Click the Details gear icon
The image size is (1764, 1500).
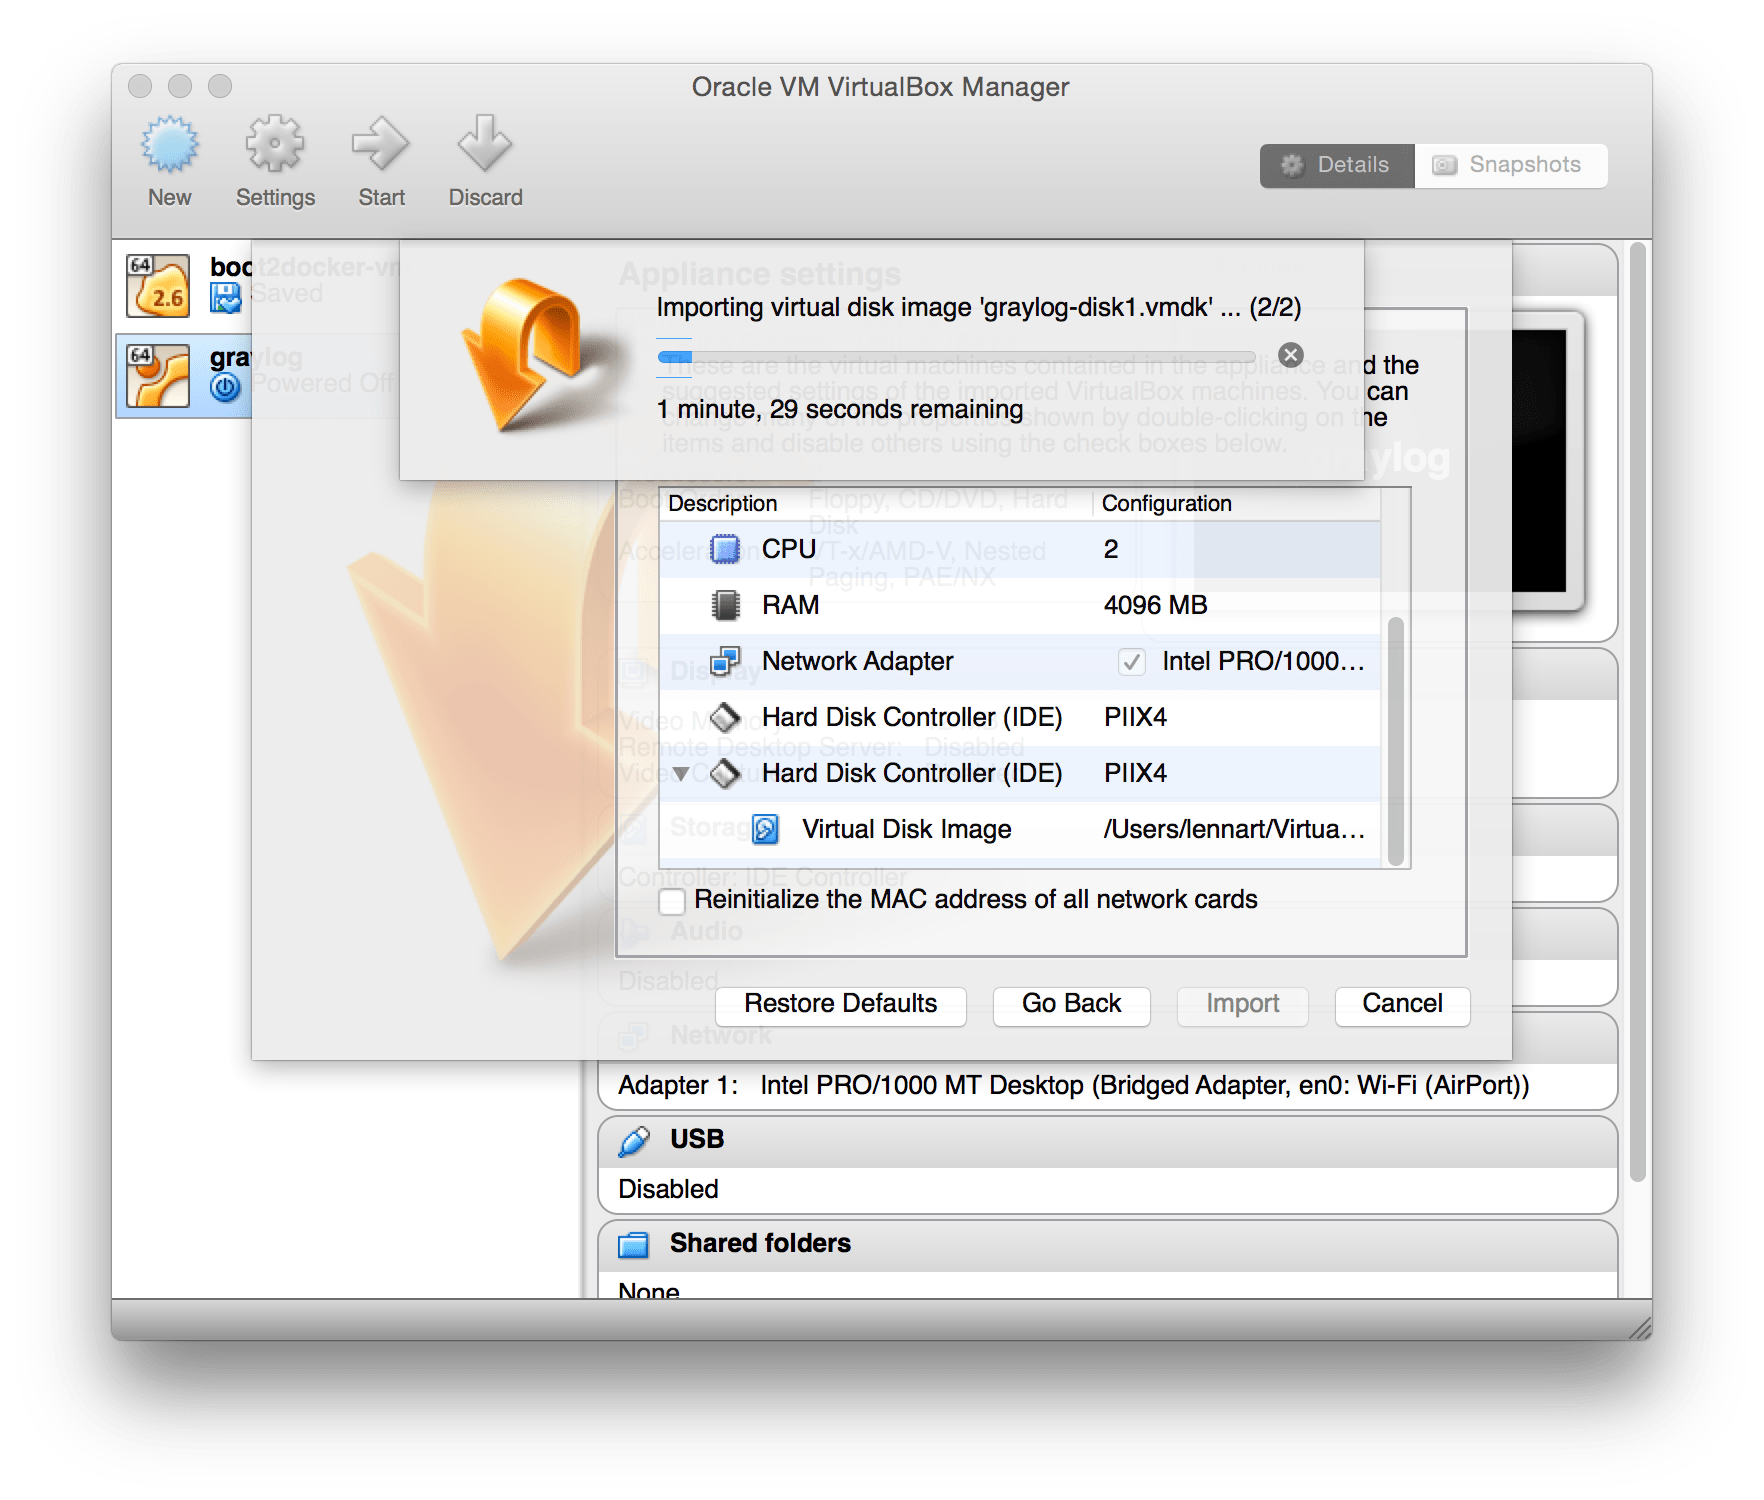[1292, 165]
